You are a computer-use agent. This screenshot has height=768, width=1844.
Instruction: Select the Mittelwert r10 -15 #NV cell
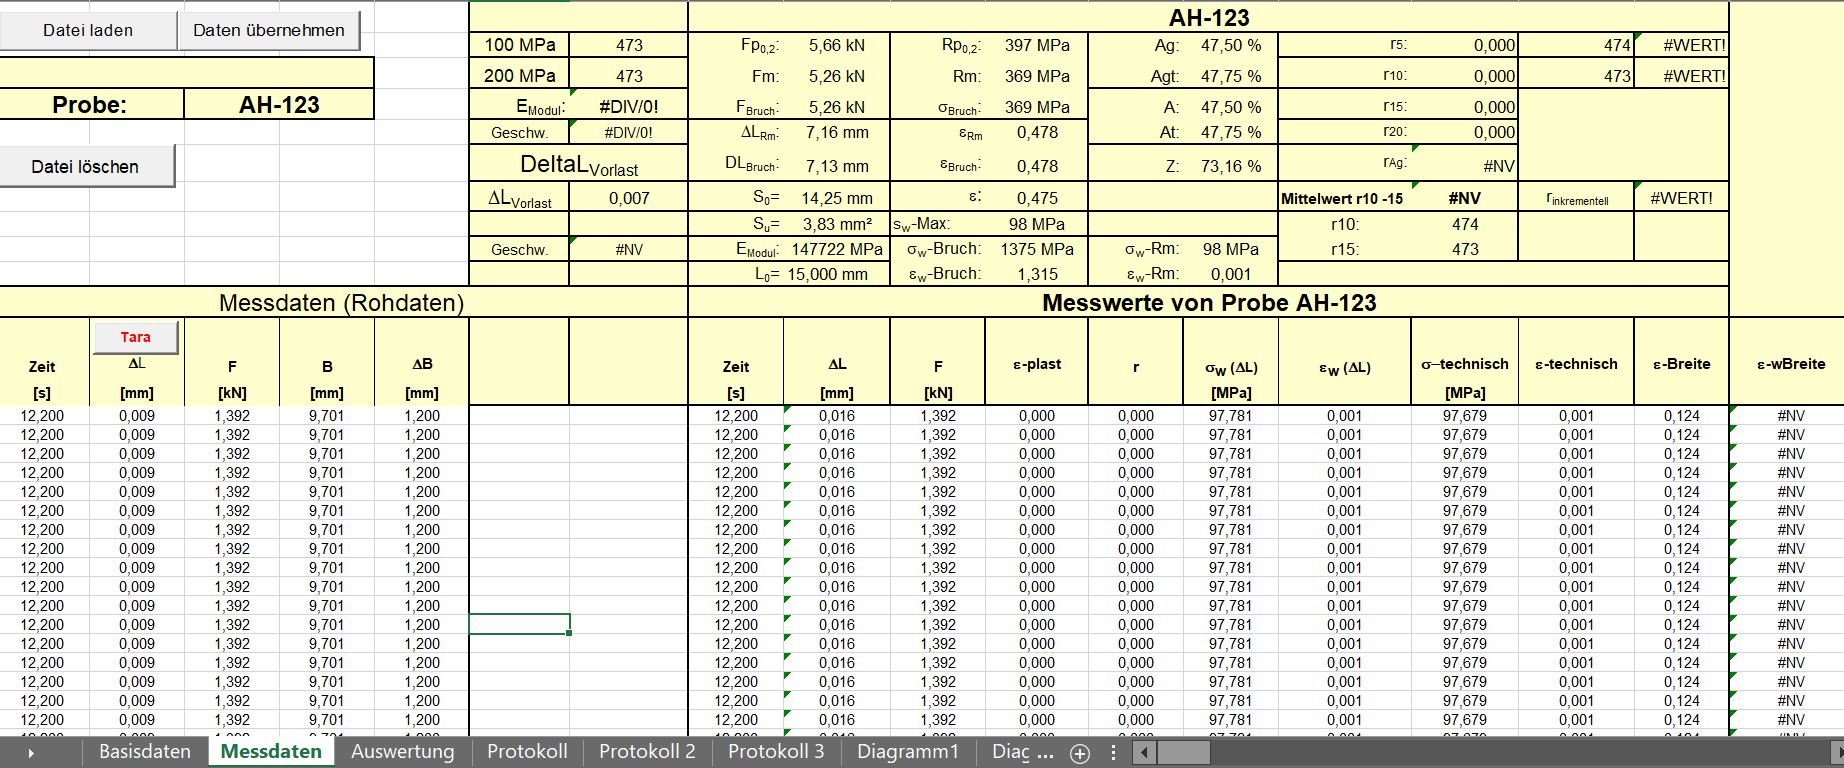point(1465,198)
